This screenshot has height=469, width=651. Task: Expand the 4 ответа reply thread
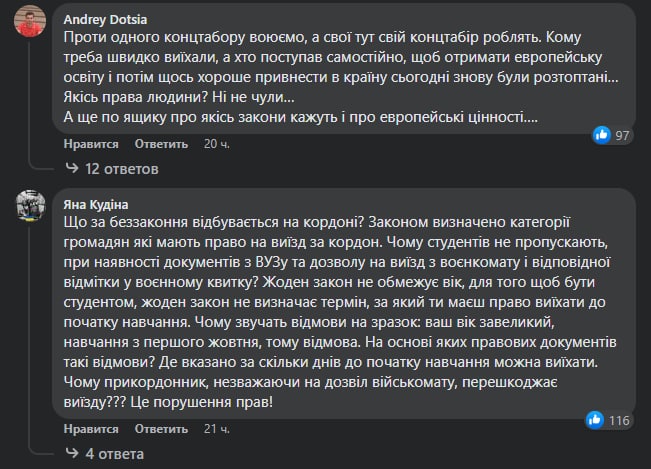(x=114, y=454)
